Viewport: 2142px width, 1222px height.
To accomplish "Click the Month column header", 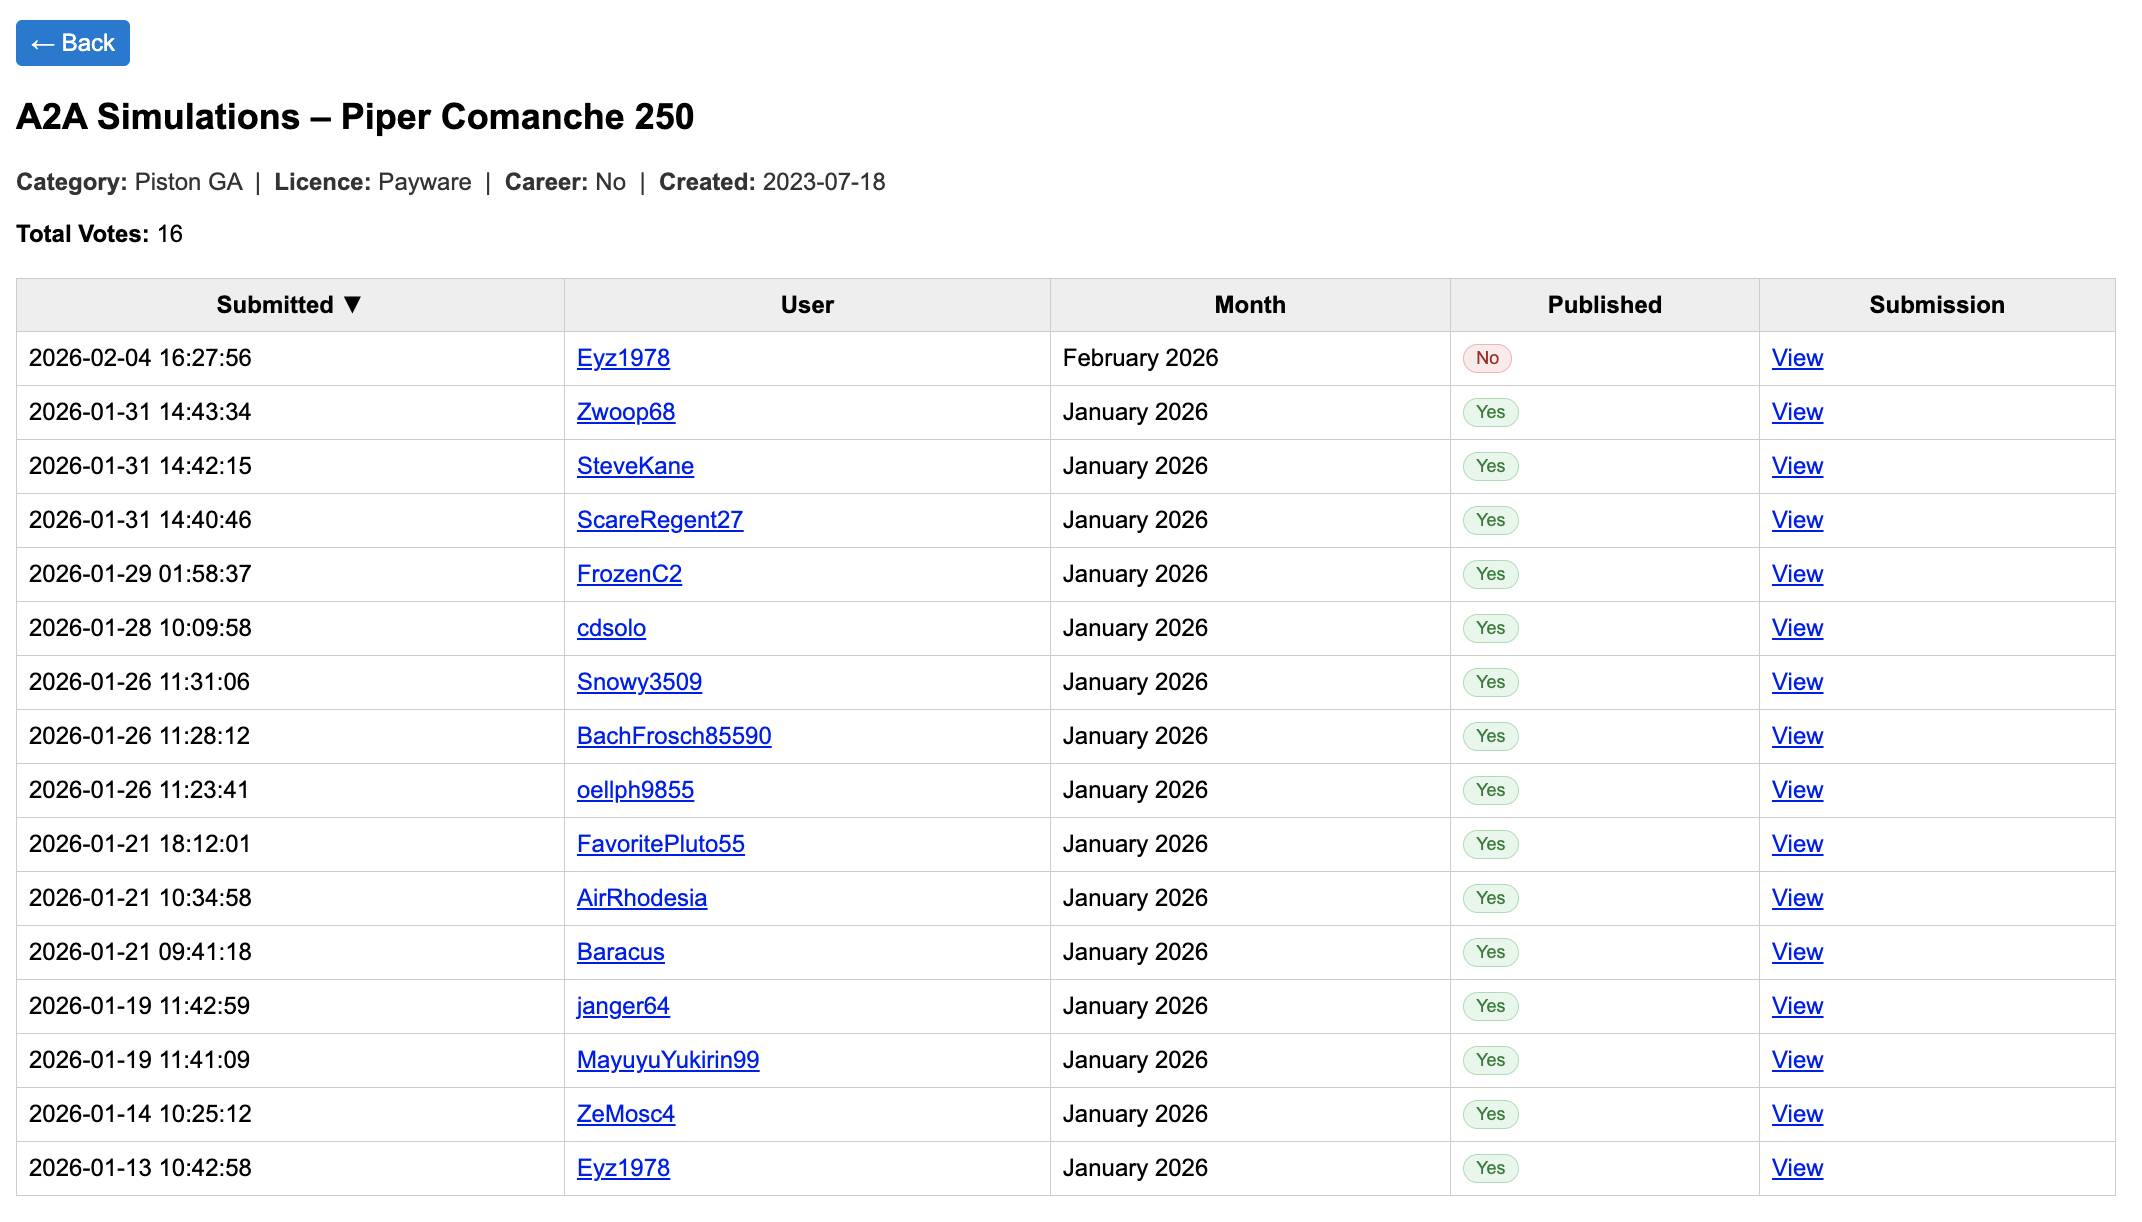I will coord(1250,305).
